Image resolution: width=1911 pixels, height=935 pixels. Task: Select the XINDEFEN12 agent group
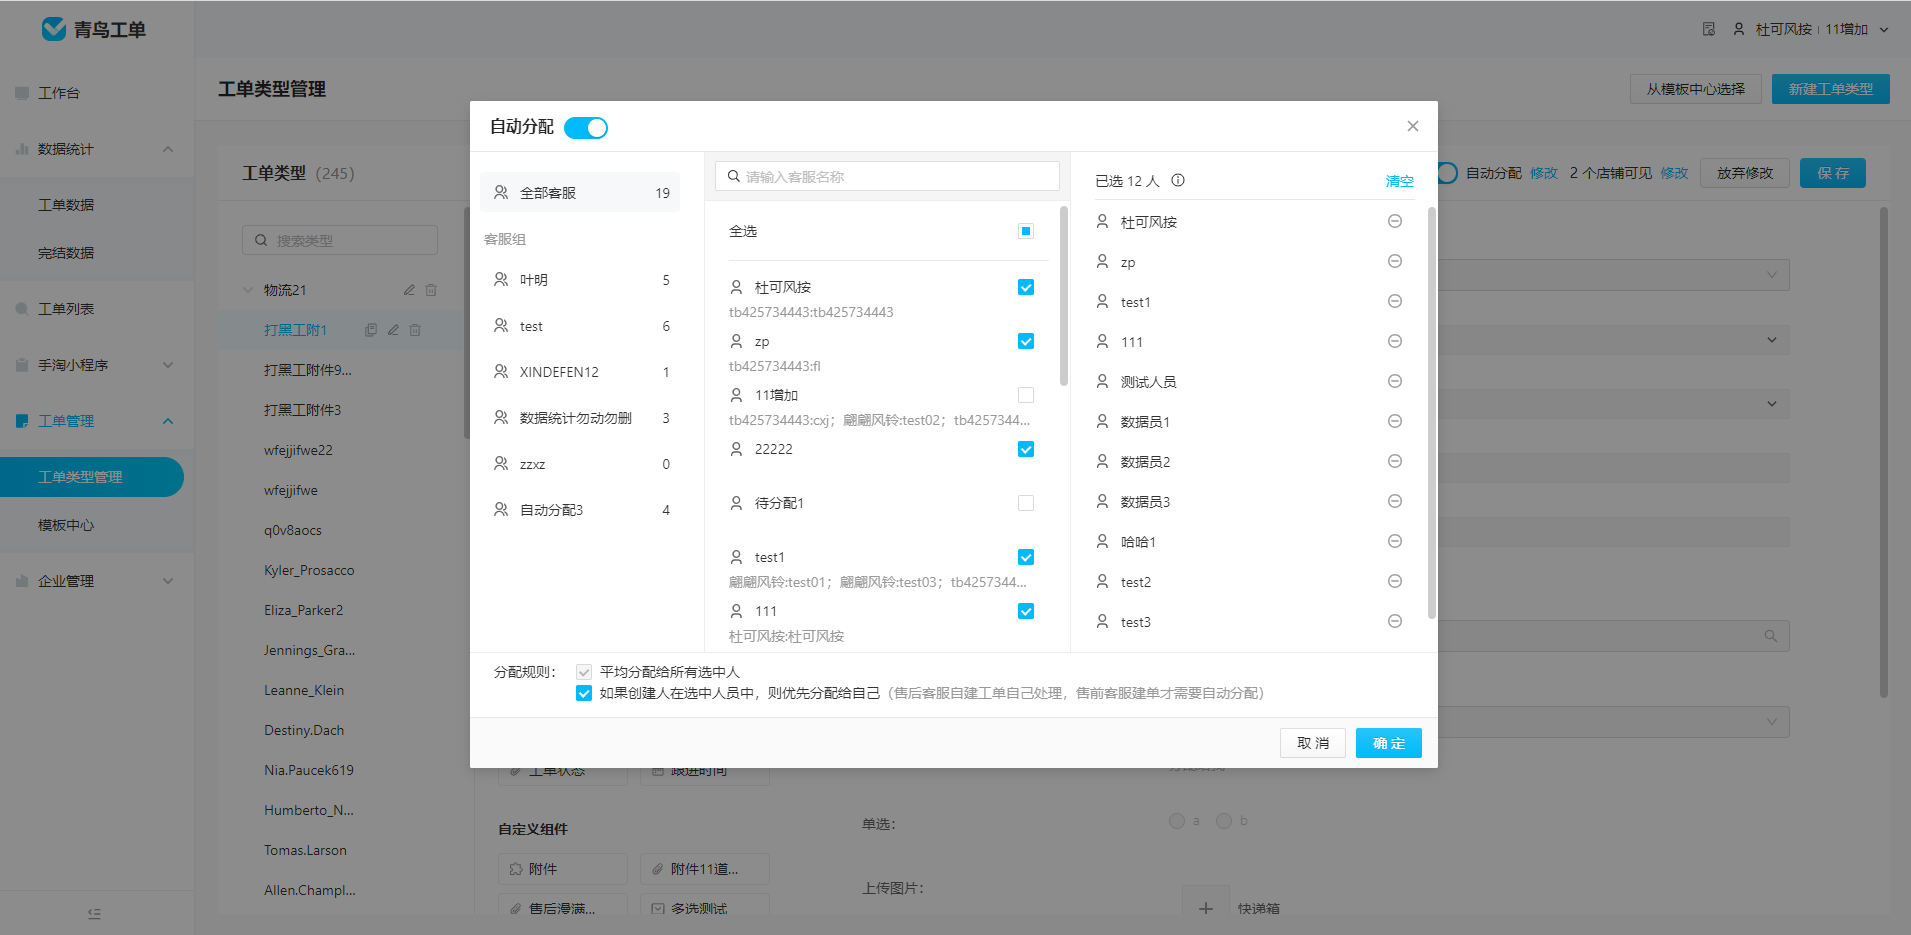click(580, 372)
